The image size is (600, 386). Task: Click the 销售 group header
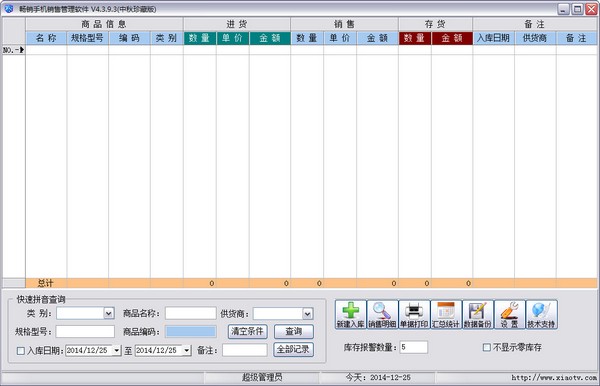[344, 24]
